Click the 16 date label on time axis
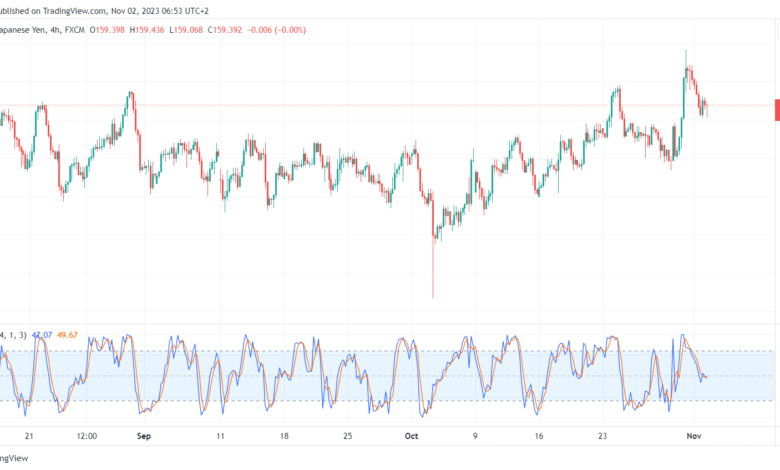This screenshot has height=470, width=780. coord(539,436)
